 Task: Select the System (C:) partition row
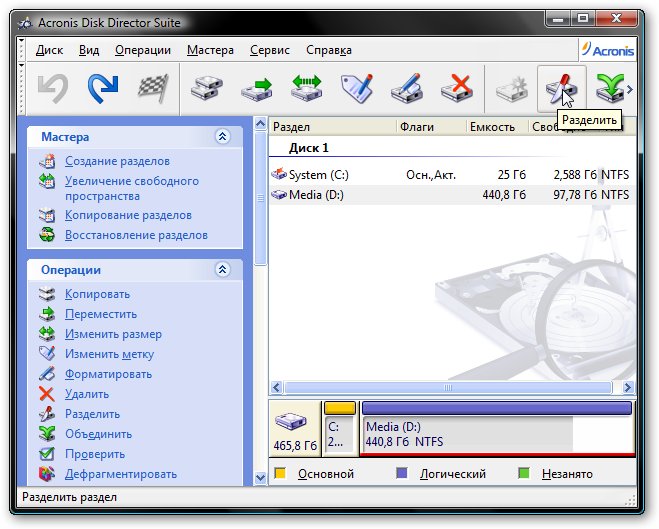click(x=452, y=174)
